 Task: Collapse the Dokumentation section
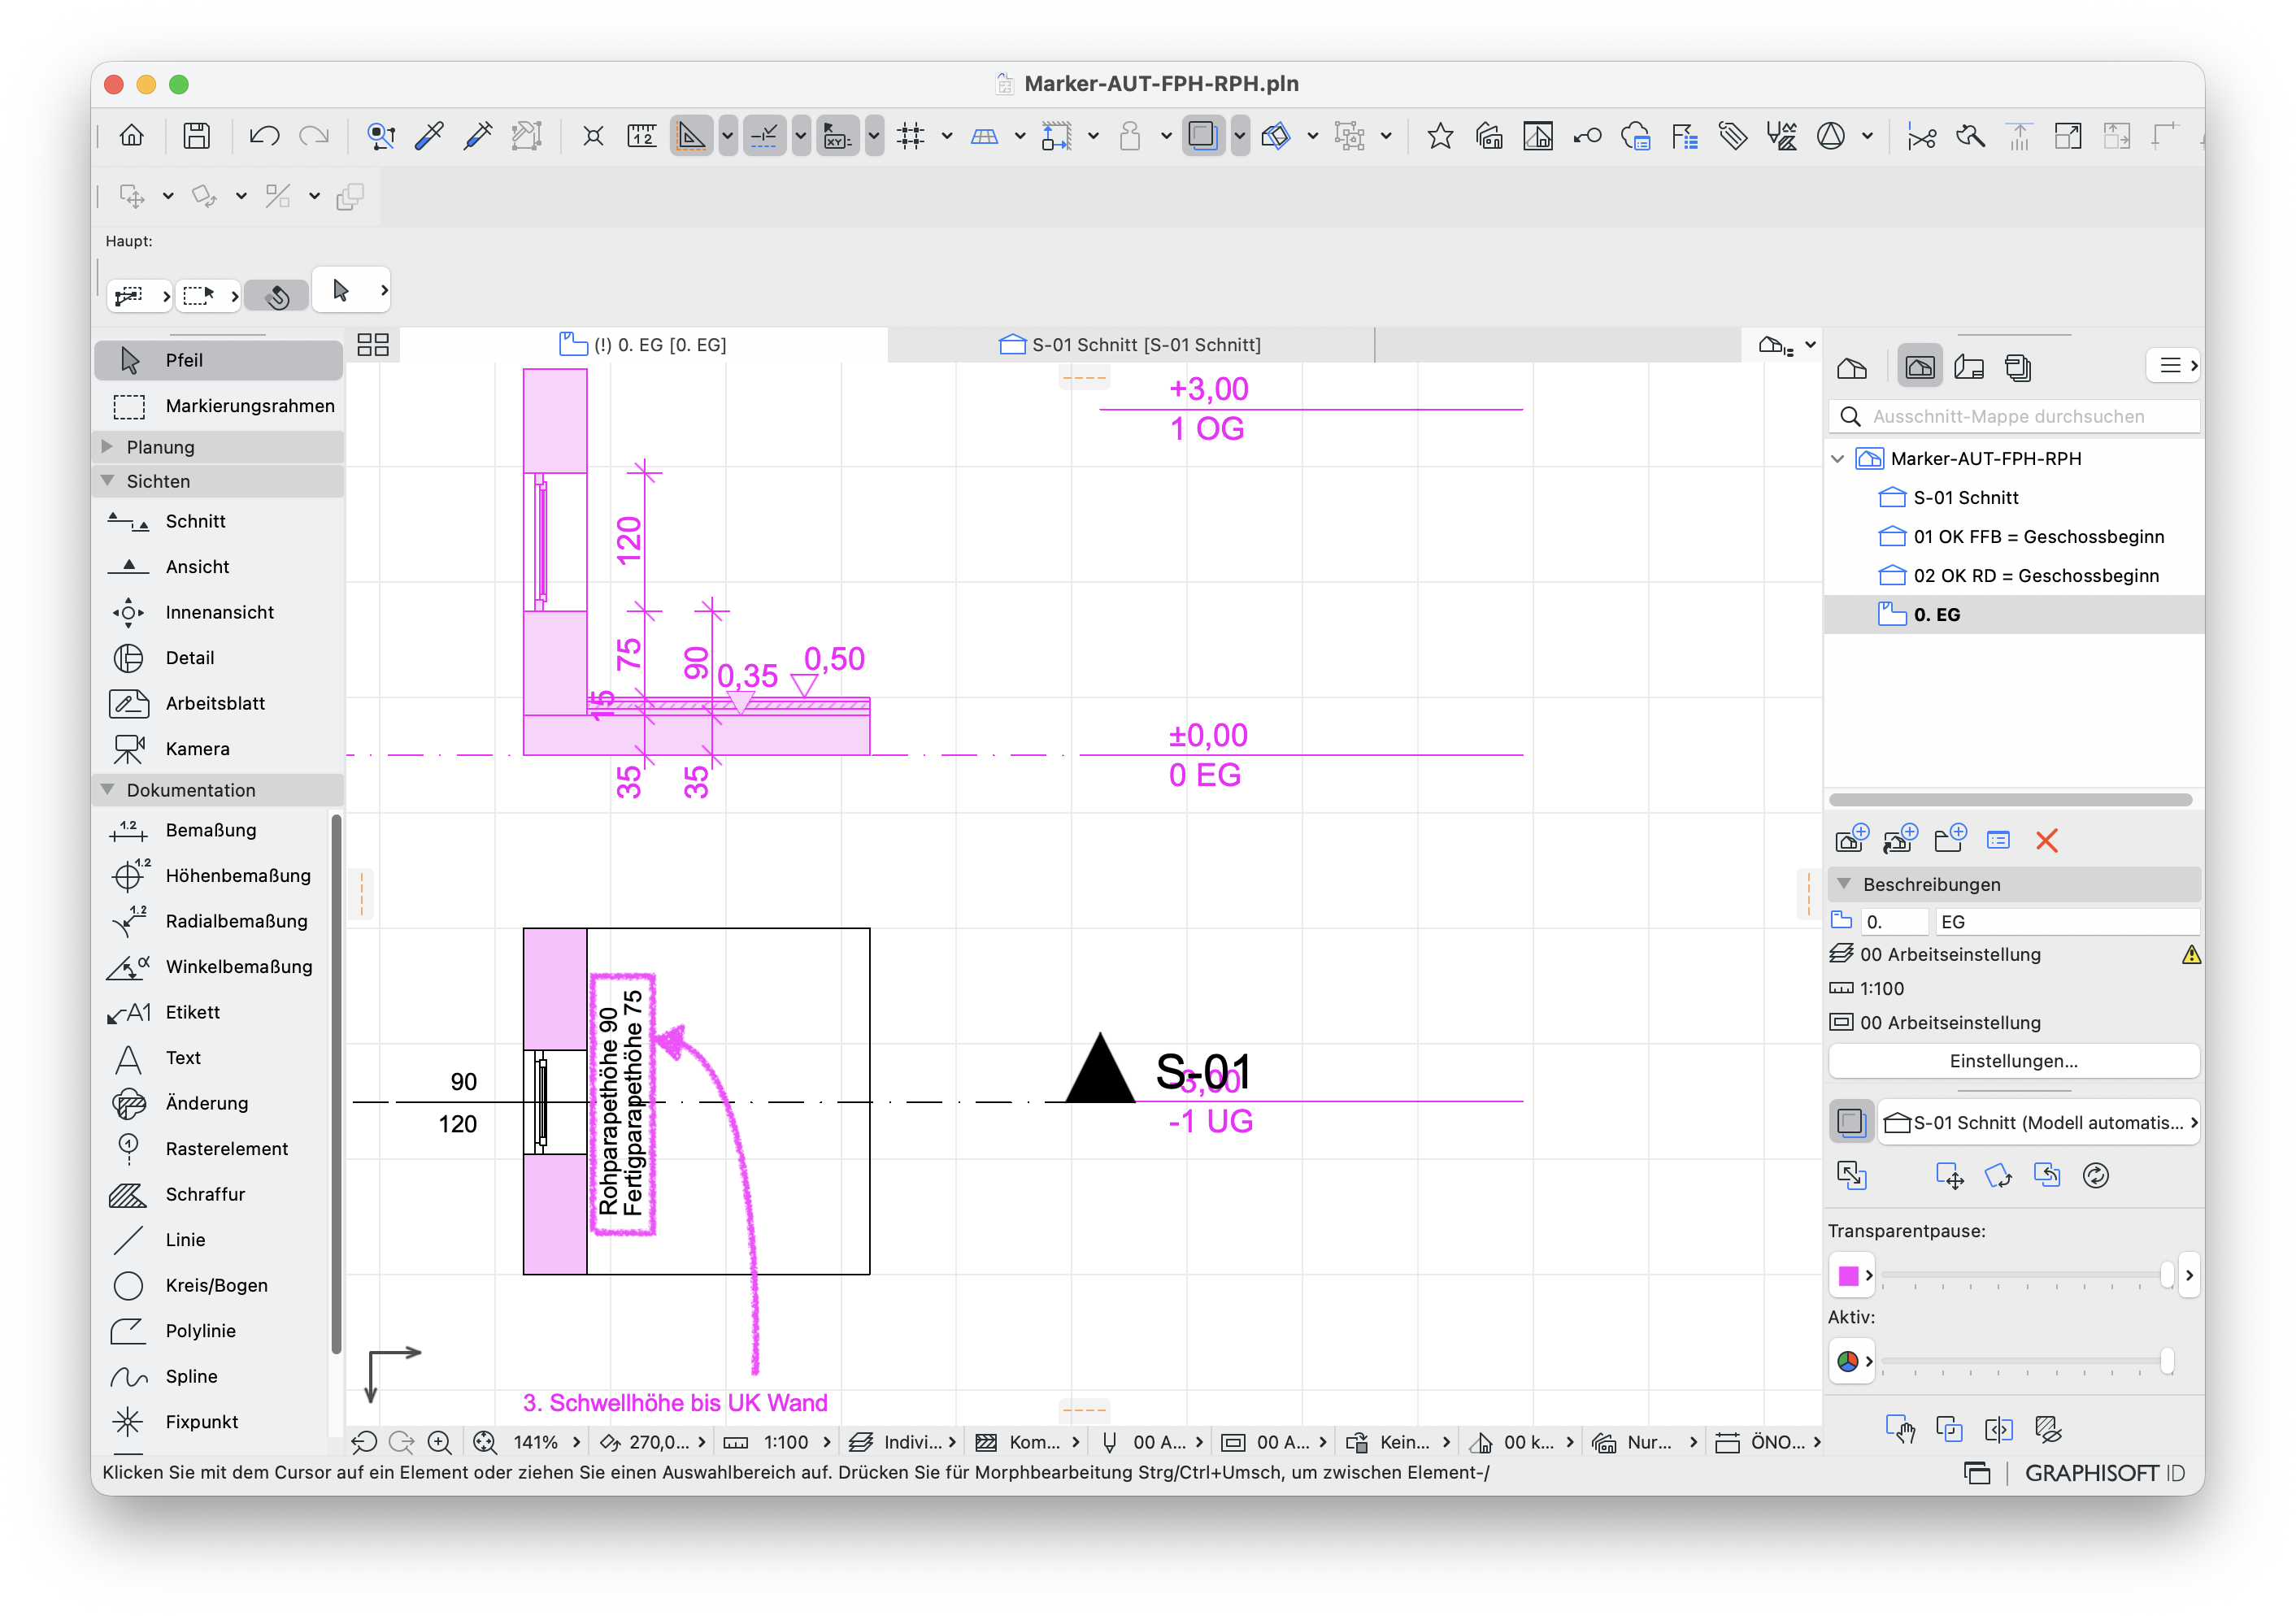[x=108, y=789]
